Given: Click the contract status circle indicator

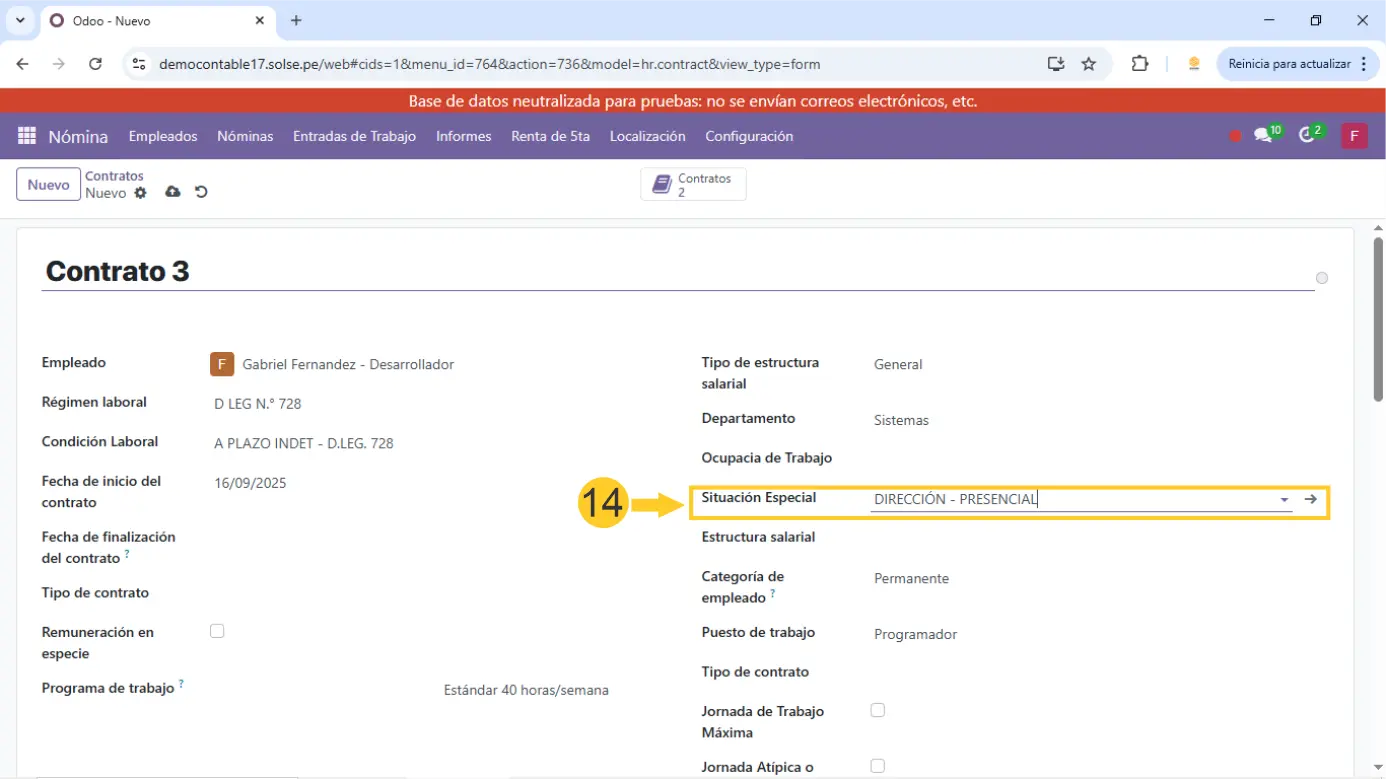Looking at the screenshot, I should tap(1322, 278).
